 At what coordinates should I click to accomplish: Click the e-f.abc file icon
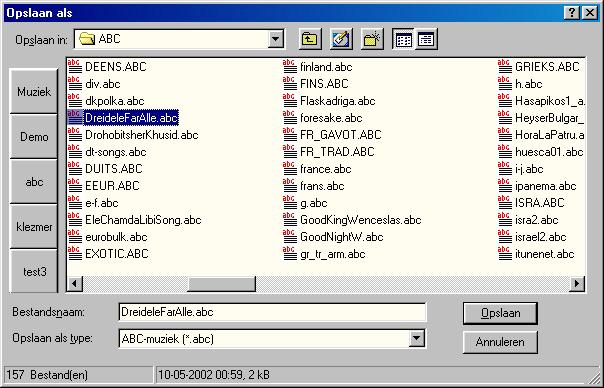coord(75,203)
